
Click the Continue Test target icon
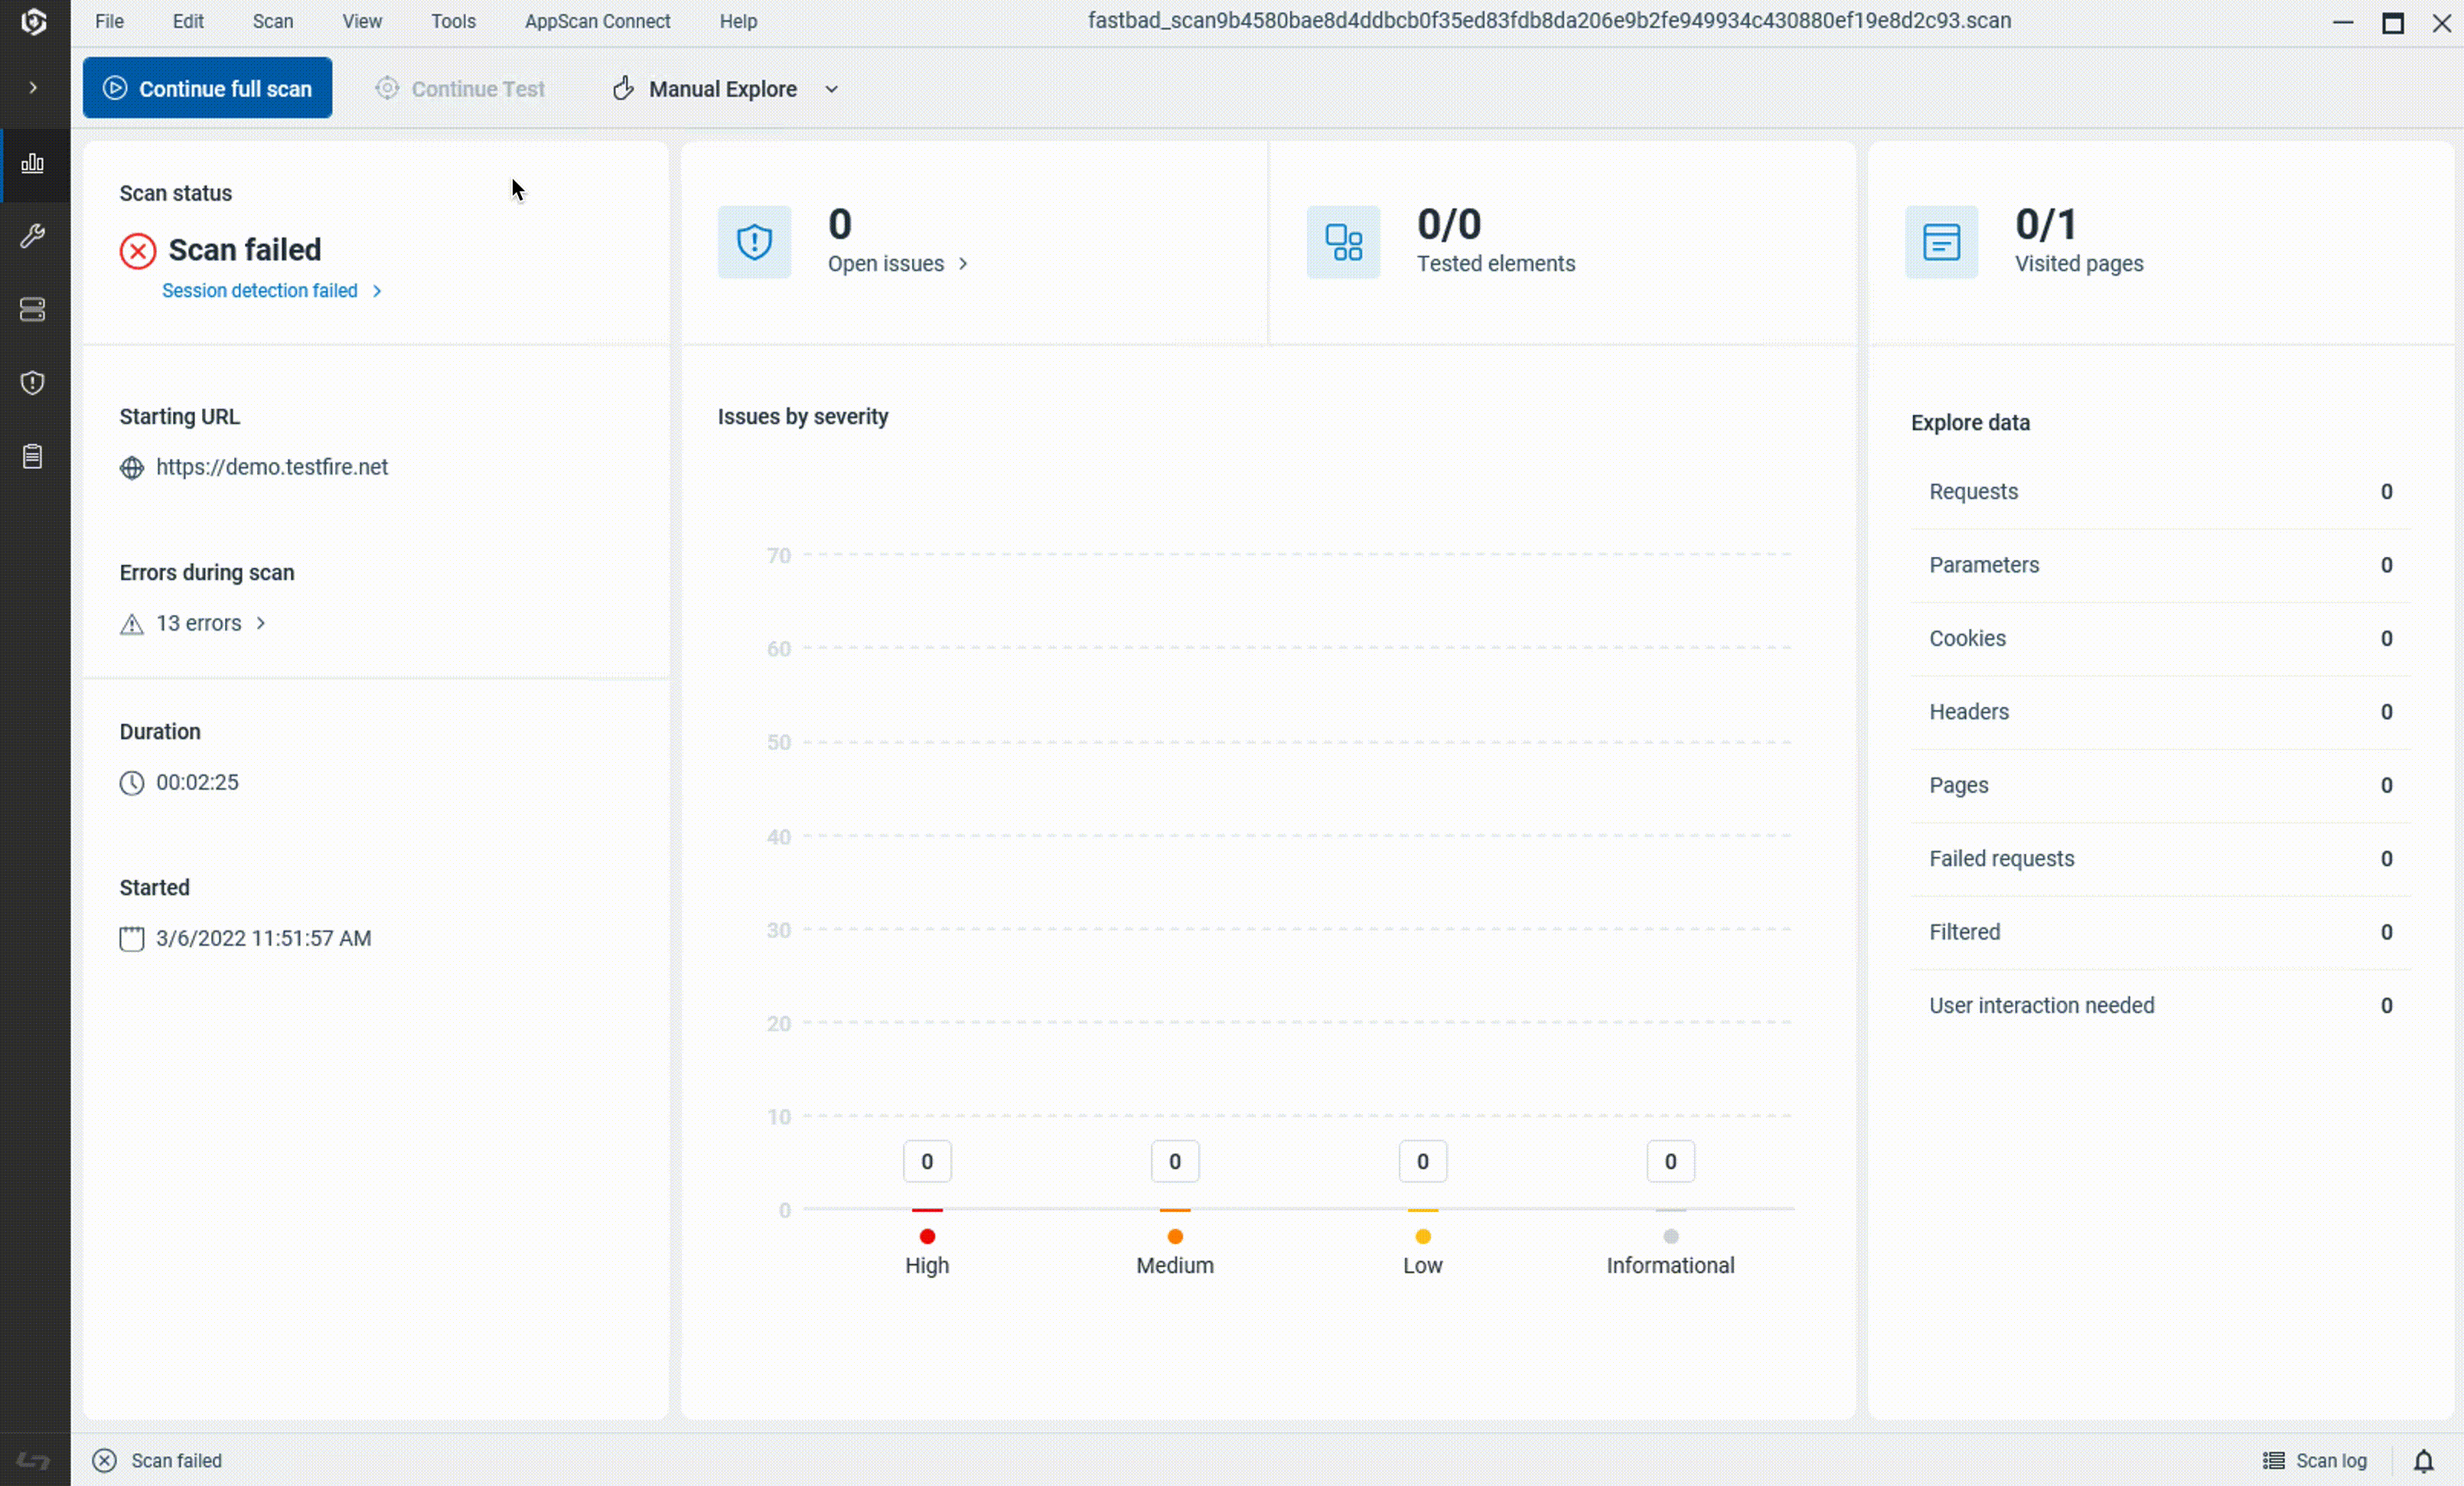pyautogui.click(x=387, y=88)
